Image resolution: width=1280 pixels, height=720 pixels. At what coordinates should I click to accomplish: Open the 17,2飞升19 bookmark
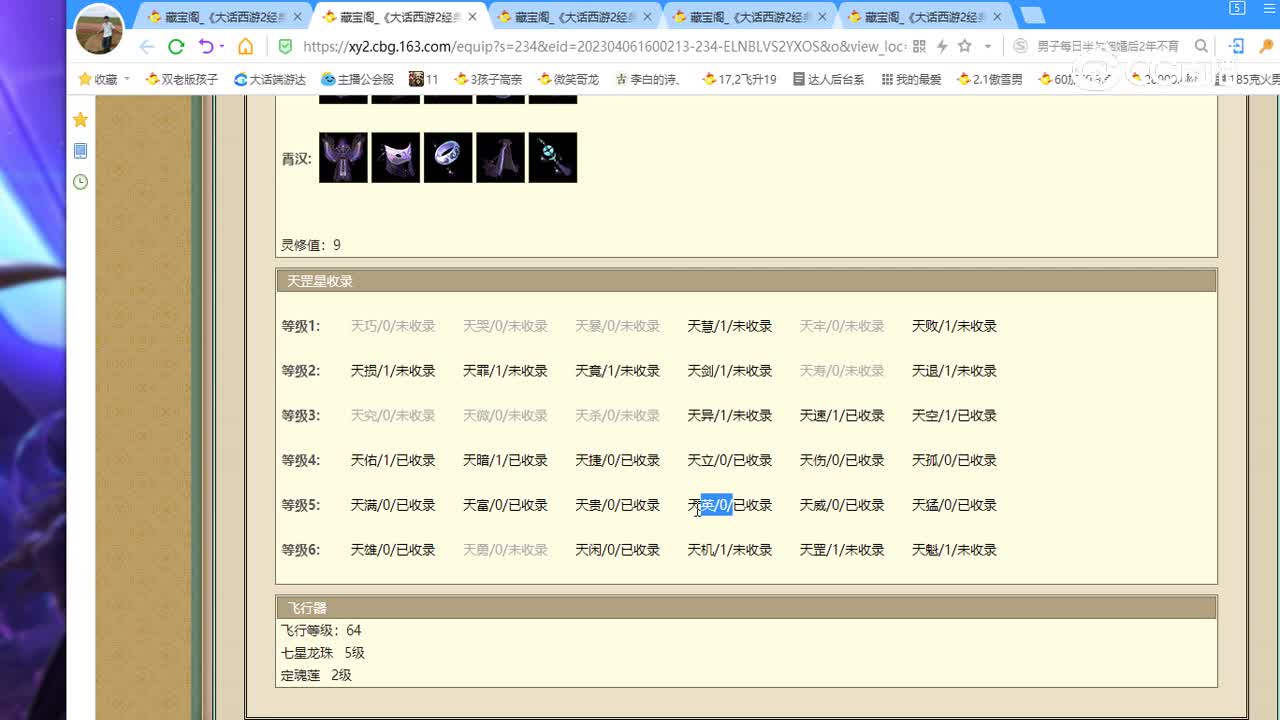click(739, 79)
